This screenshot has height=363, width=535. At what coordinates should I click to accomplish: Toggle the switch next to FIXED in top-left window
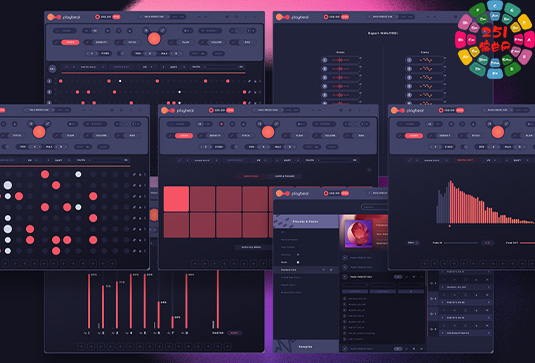point(121,54)
